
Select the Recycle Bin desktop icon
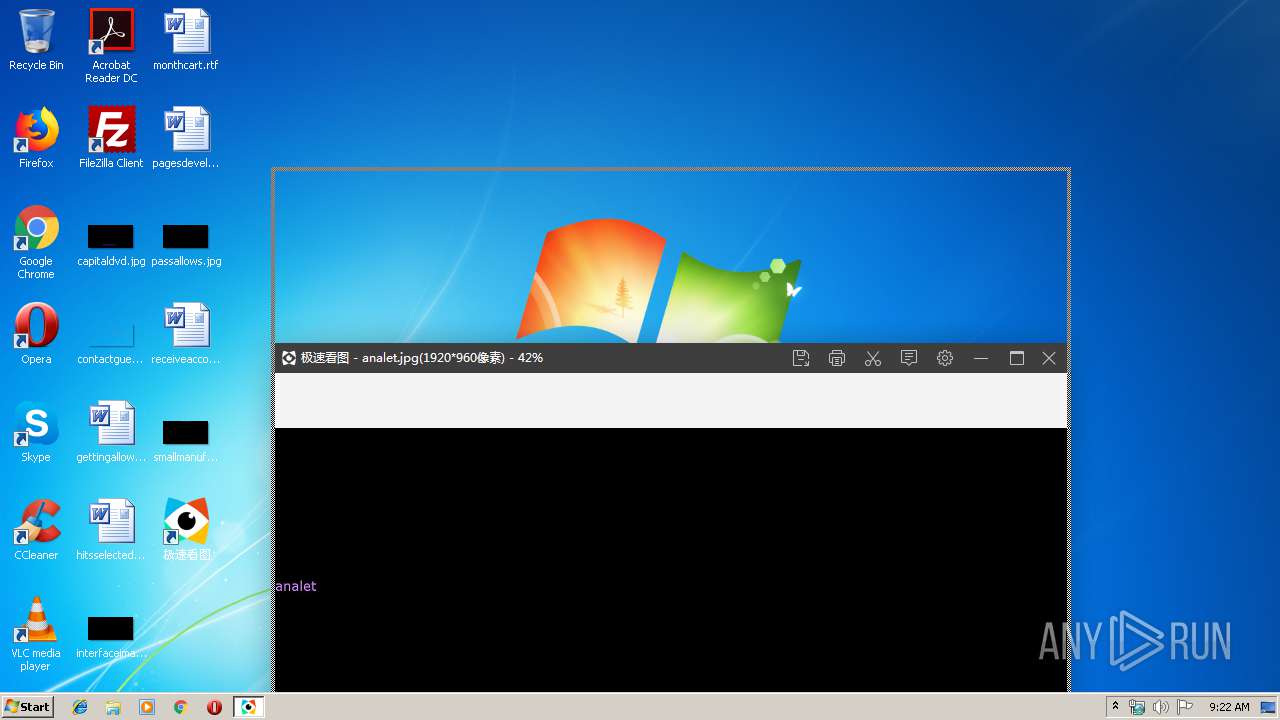(36, 40)
